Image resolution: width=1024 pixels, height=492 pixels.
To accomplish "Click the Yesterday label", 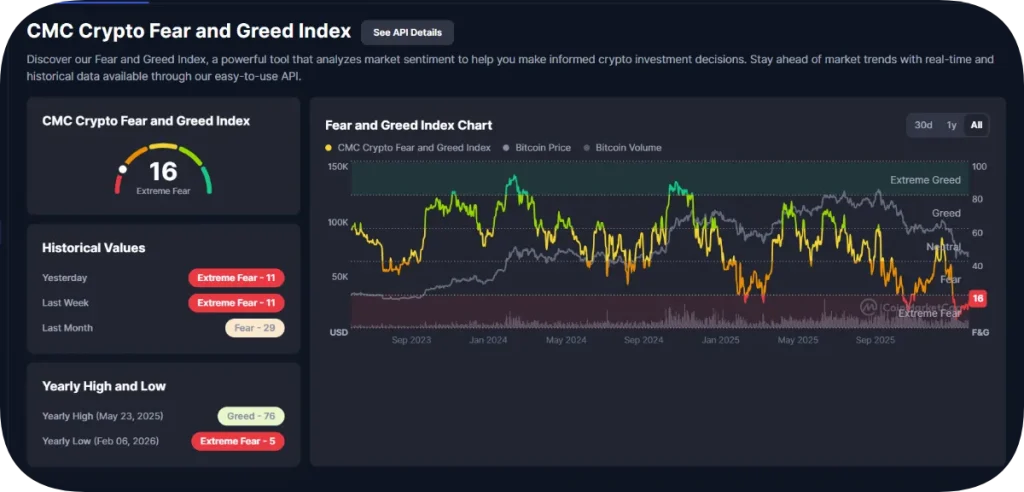I will pyautogui.click(x=65, y=278).
